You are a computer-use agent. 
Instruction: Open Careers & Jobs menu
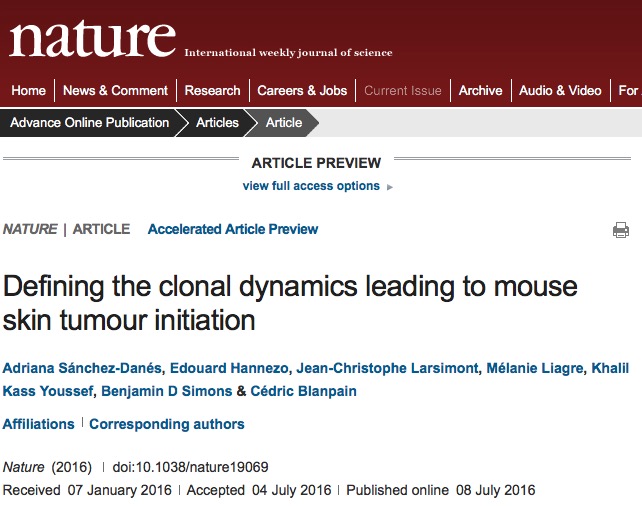[x=302, y=90]
